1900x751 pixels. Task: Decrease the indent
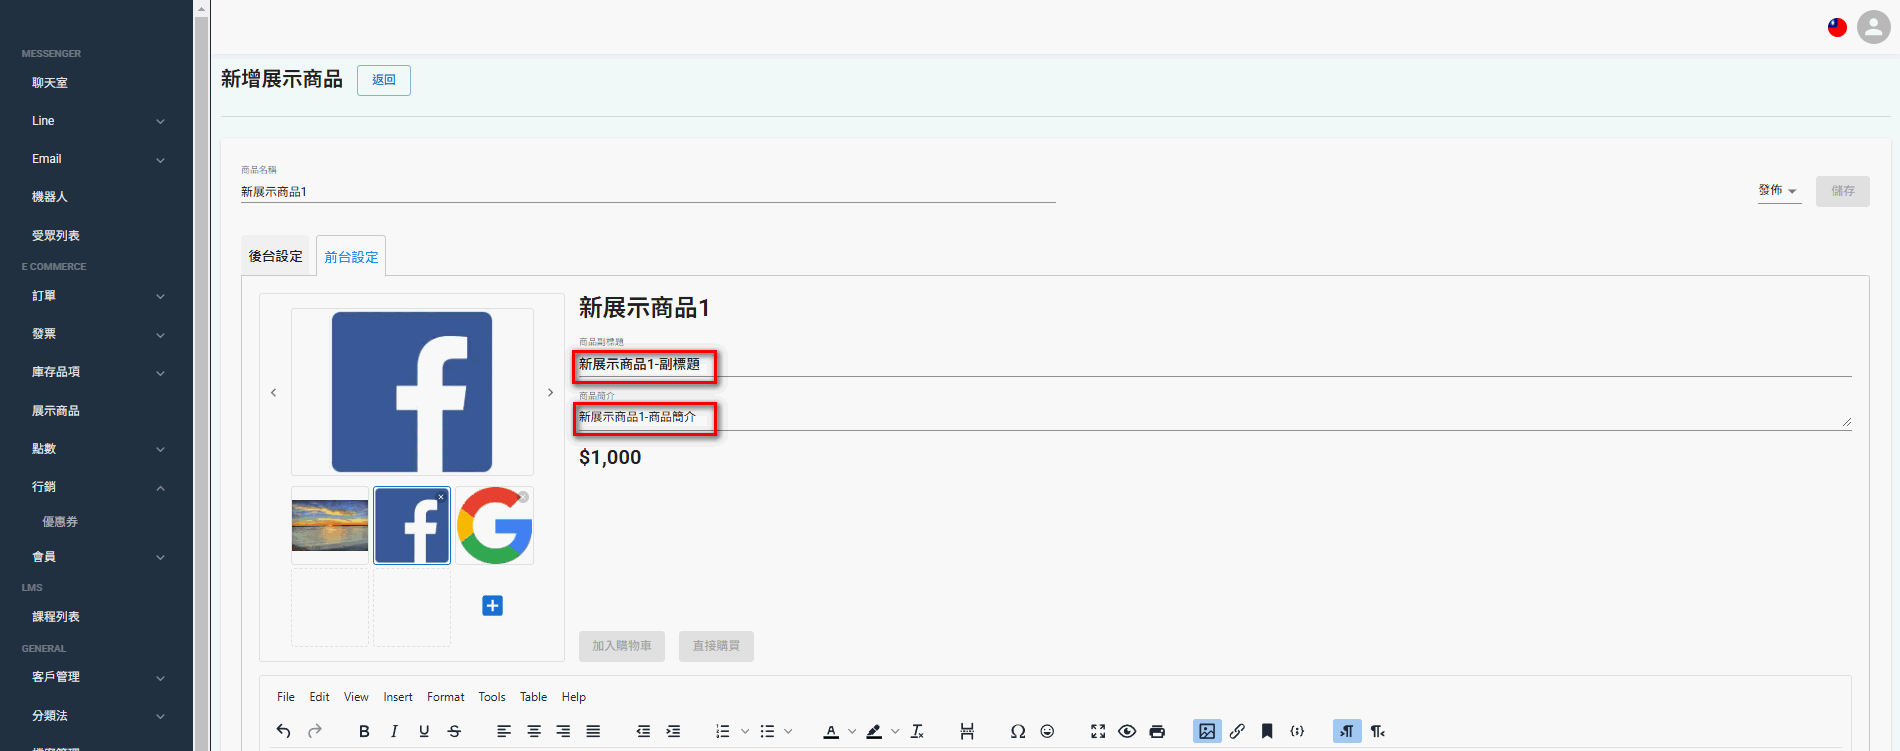[643, 731]
